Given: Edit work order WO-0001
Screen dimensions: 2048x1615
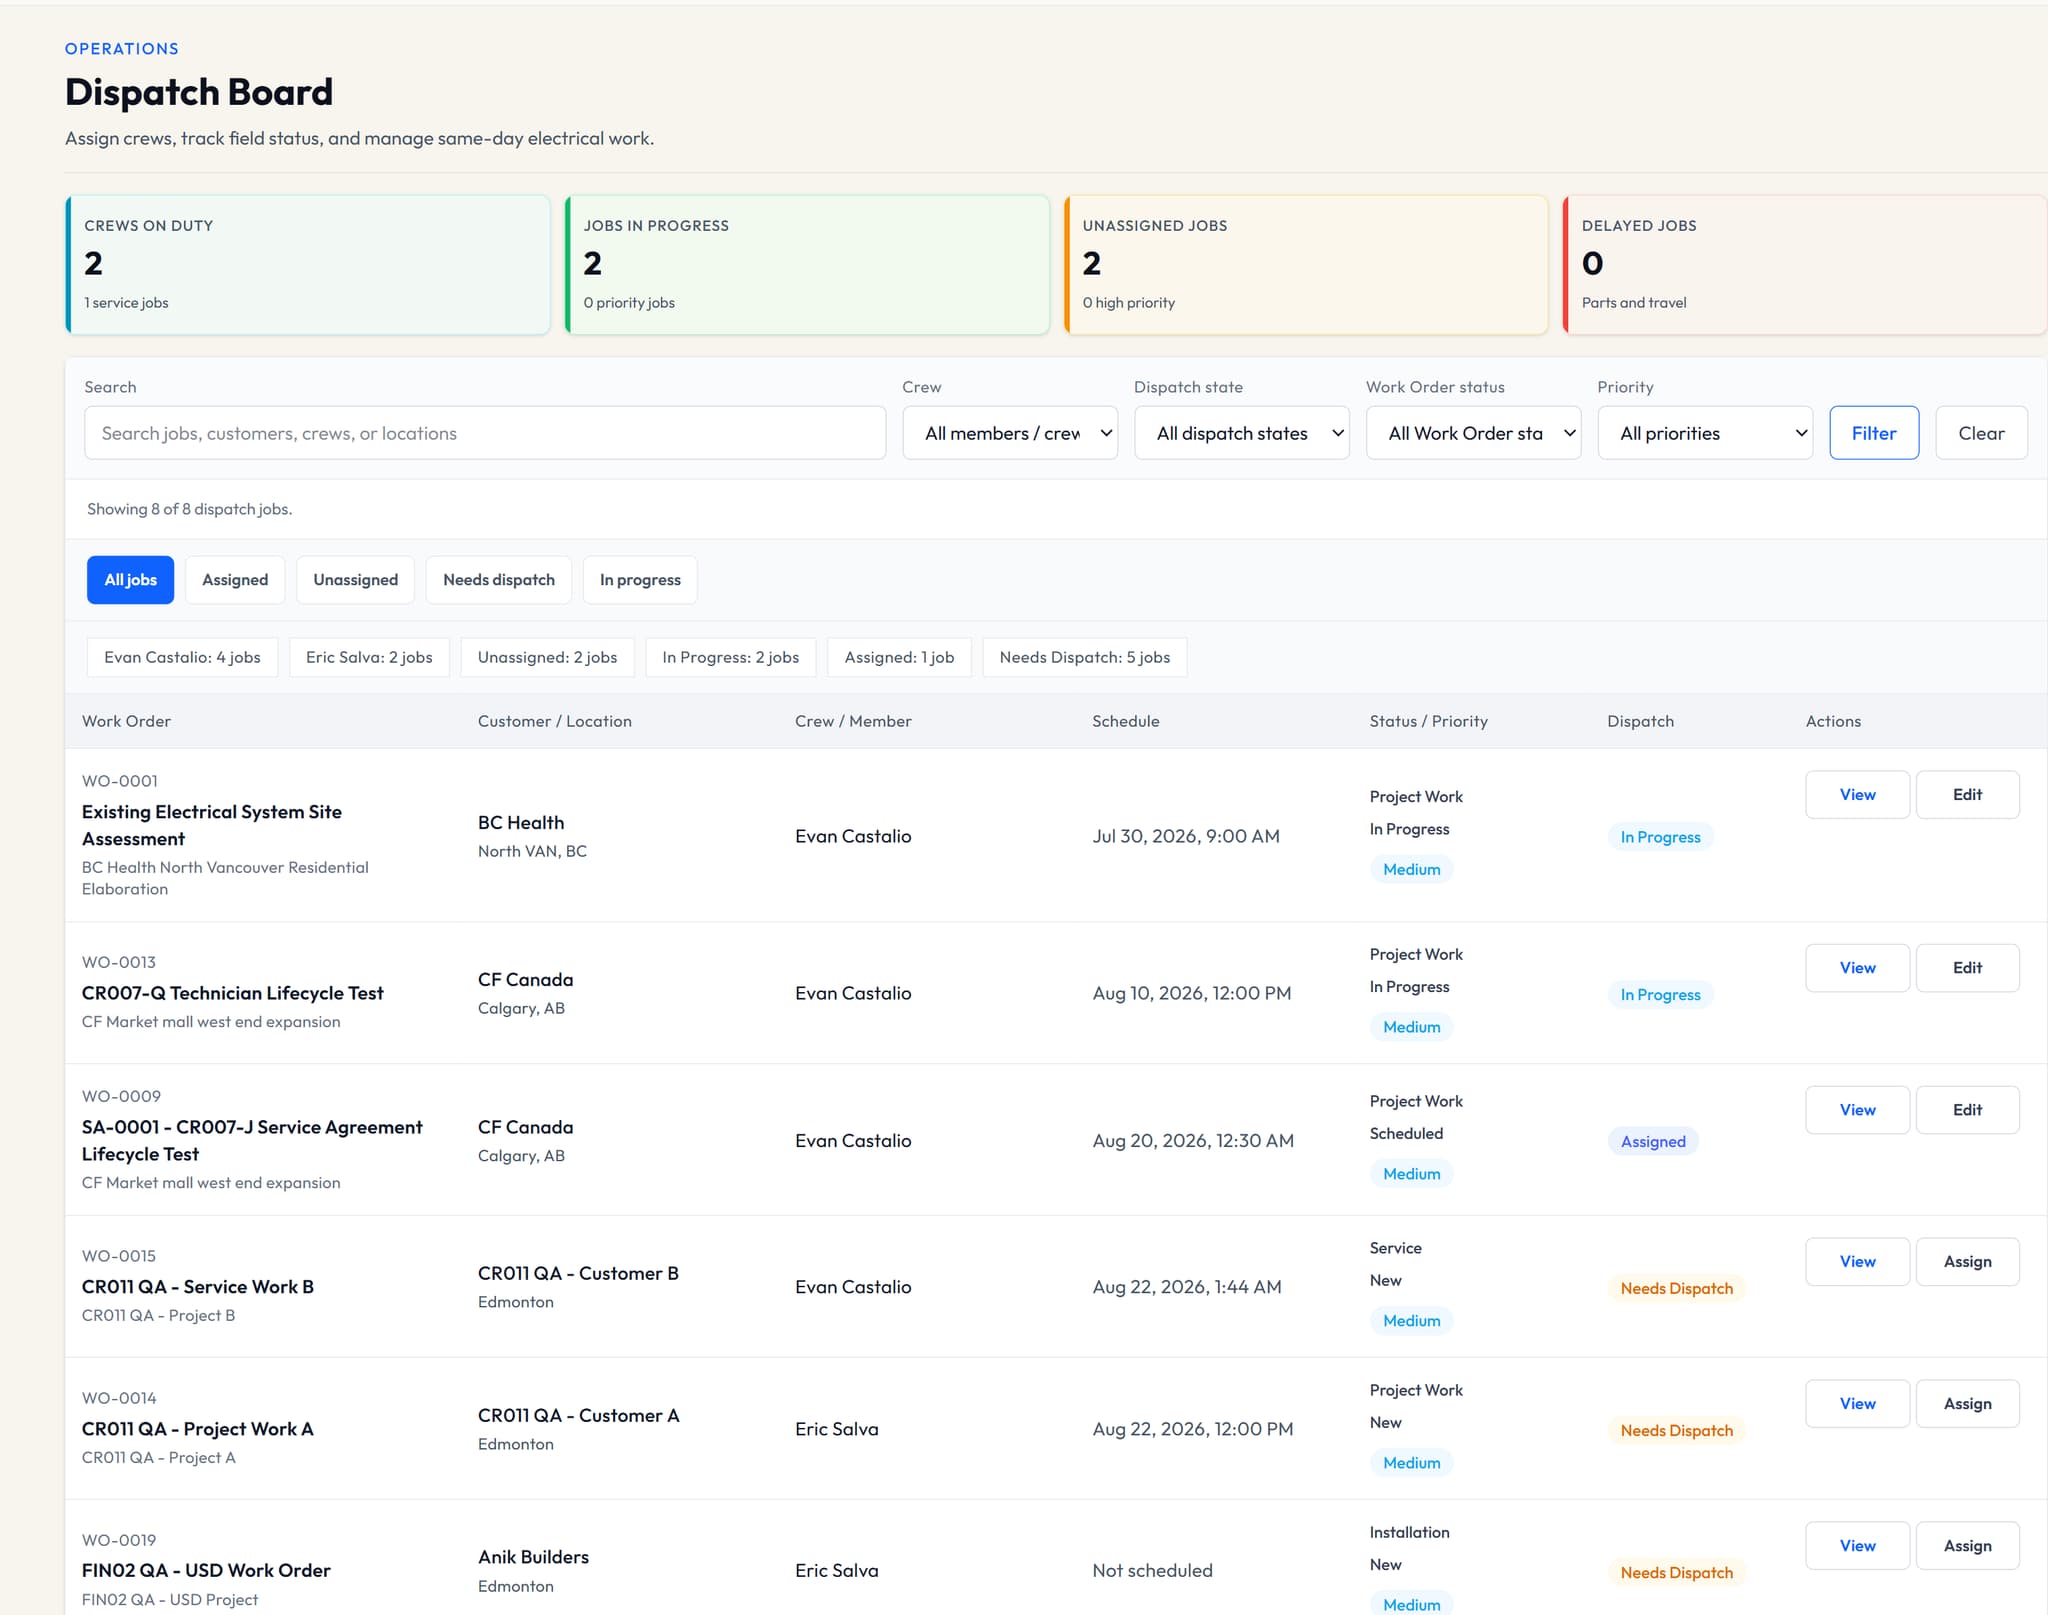Looking at the screenshot, I should point(1967,794).
